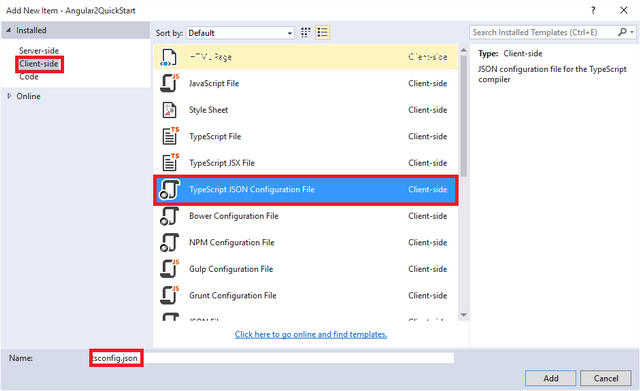Click Client-side type in Style Sheet row
Viewport: 640px width, 391px height.
(427, 110)
